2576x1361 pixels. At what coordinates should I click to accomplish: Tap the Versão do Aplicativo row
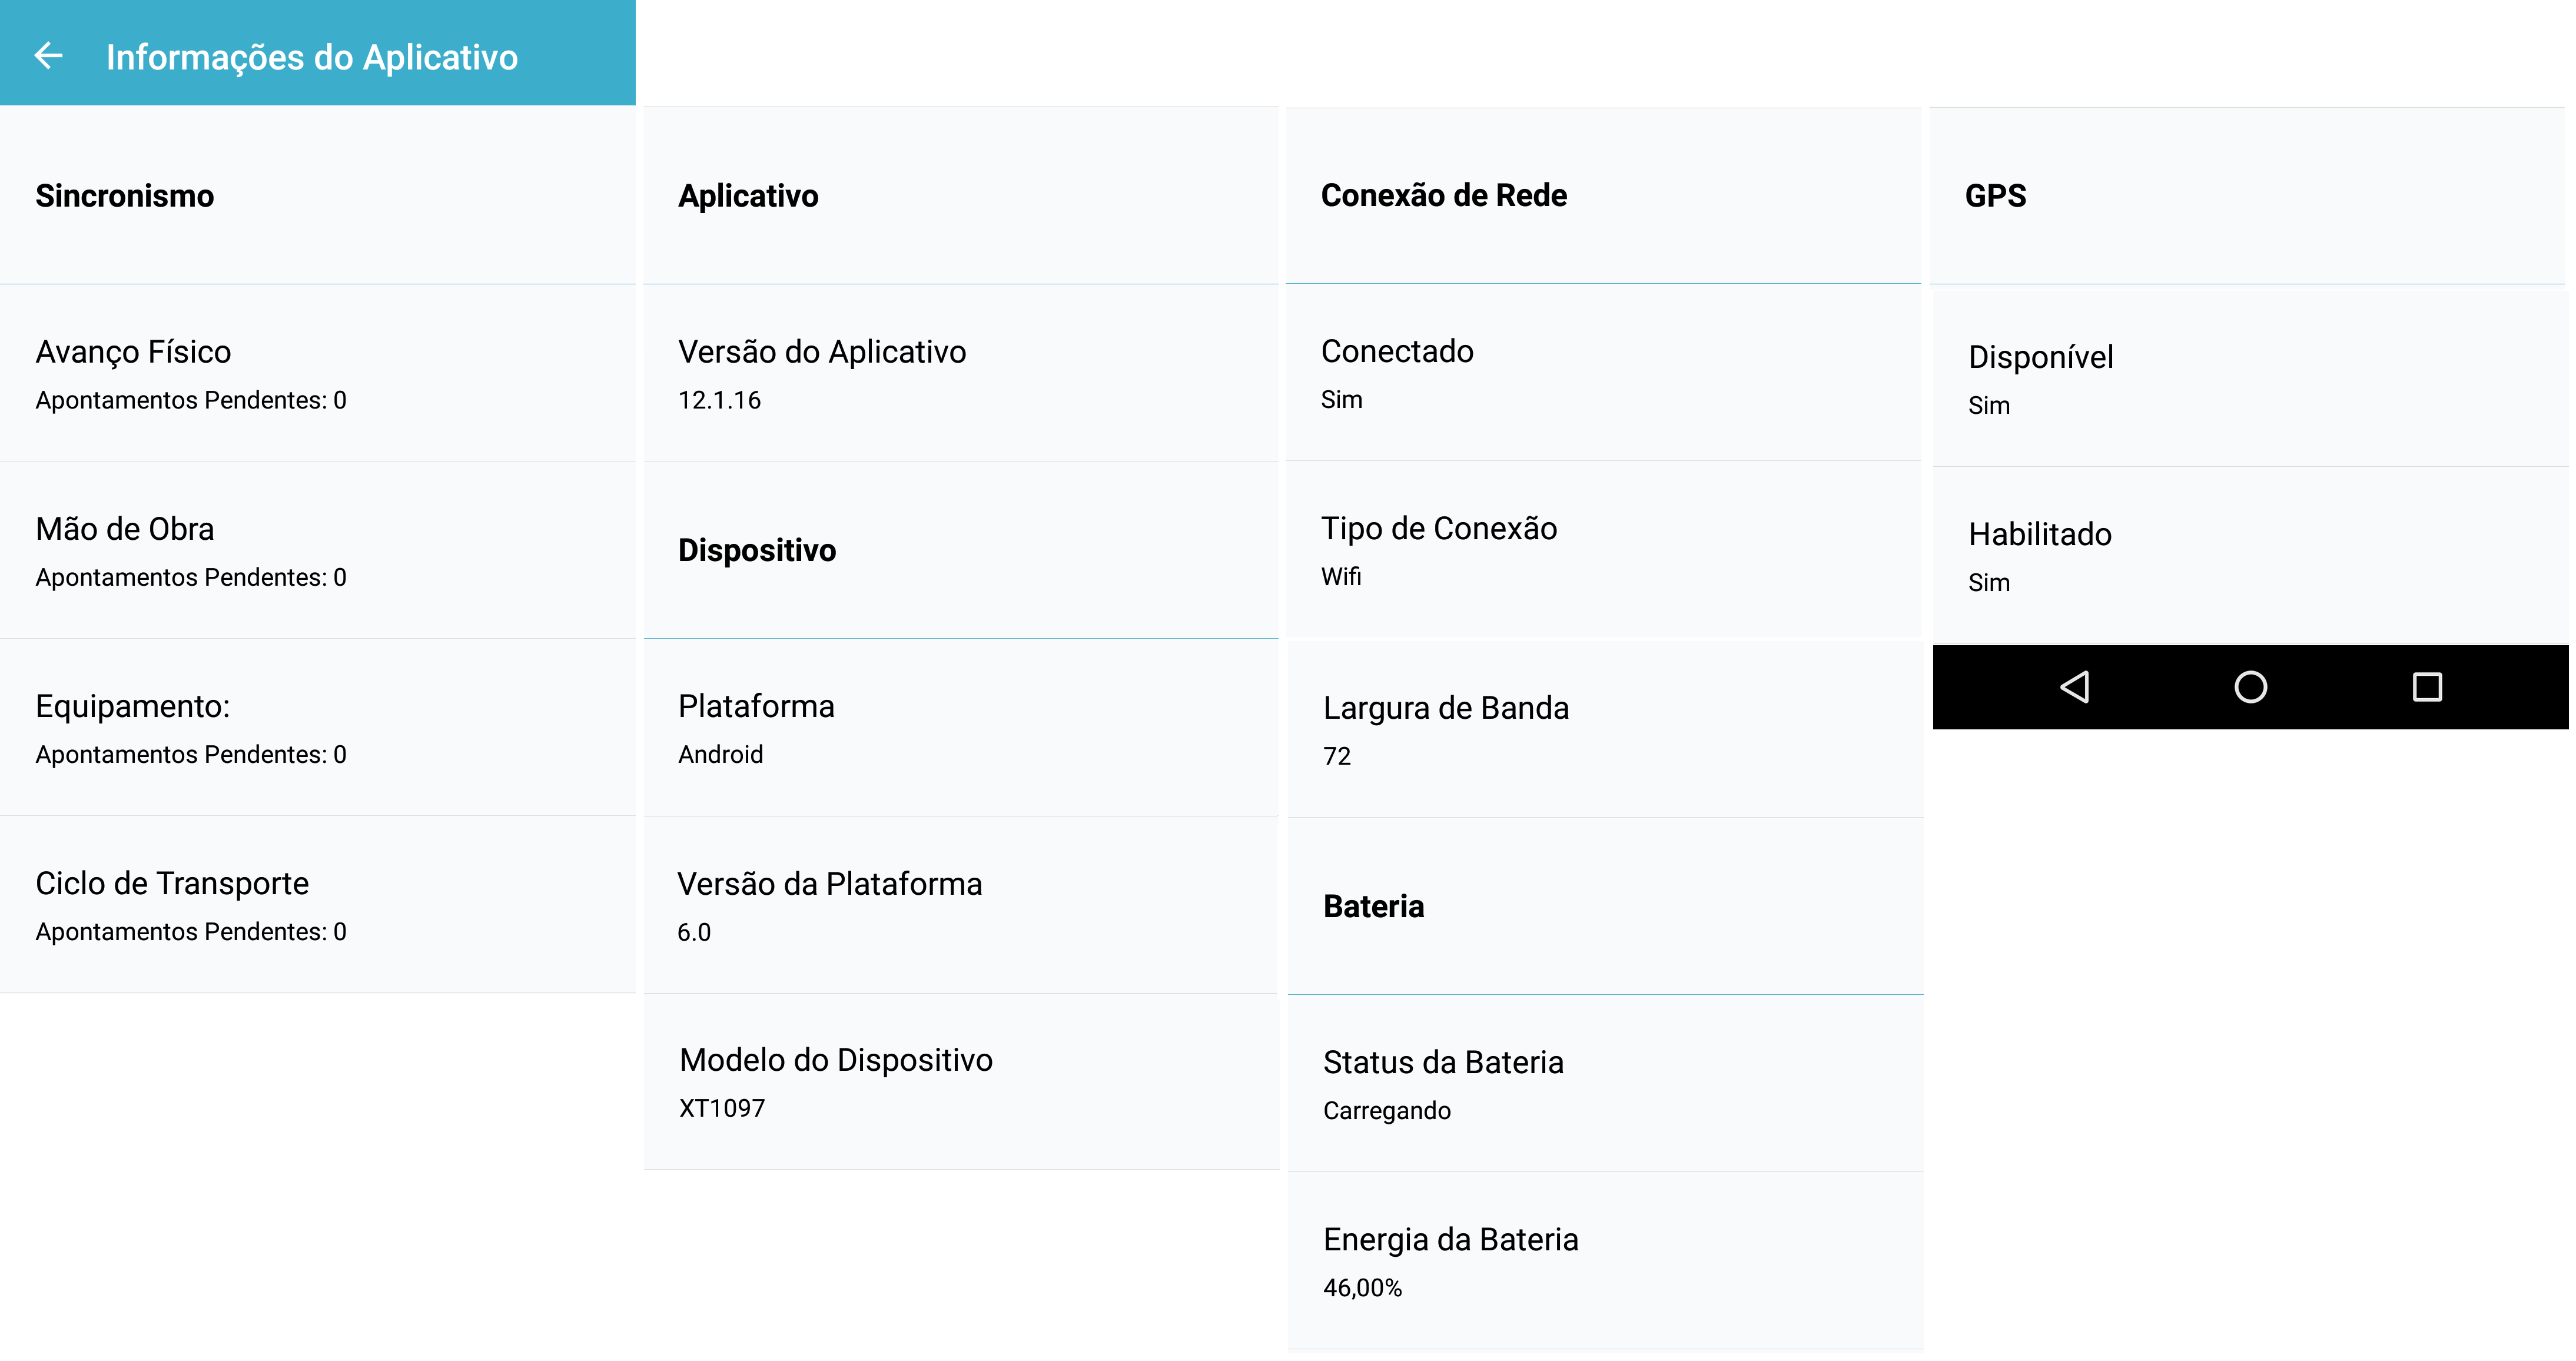960,374
